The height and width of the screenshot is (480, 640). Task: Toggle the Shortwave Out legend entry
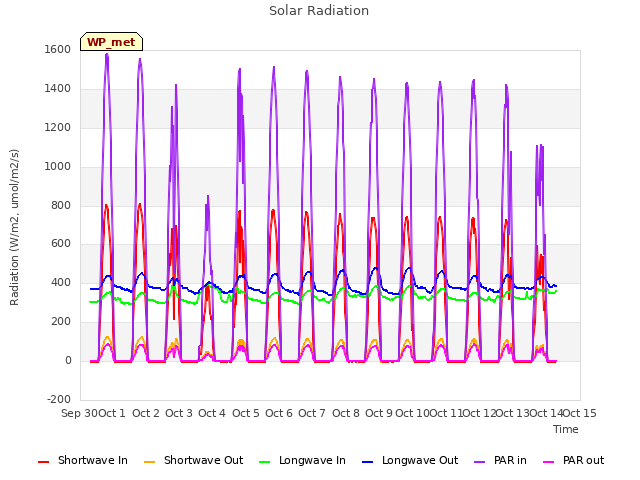coord(194,460)
